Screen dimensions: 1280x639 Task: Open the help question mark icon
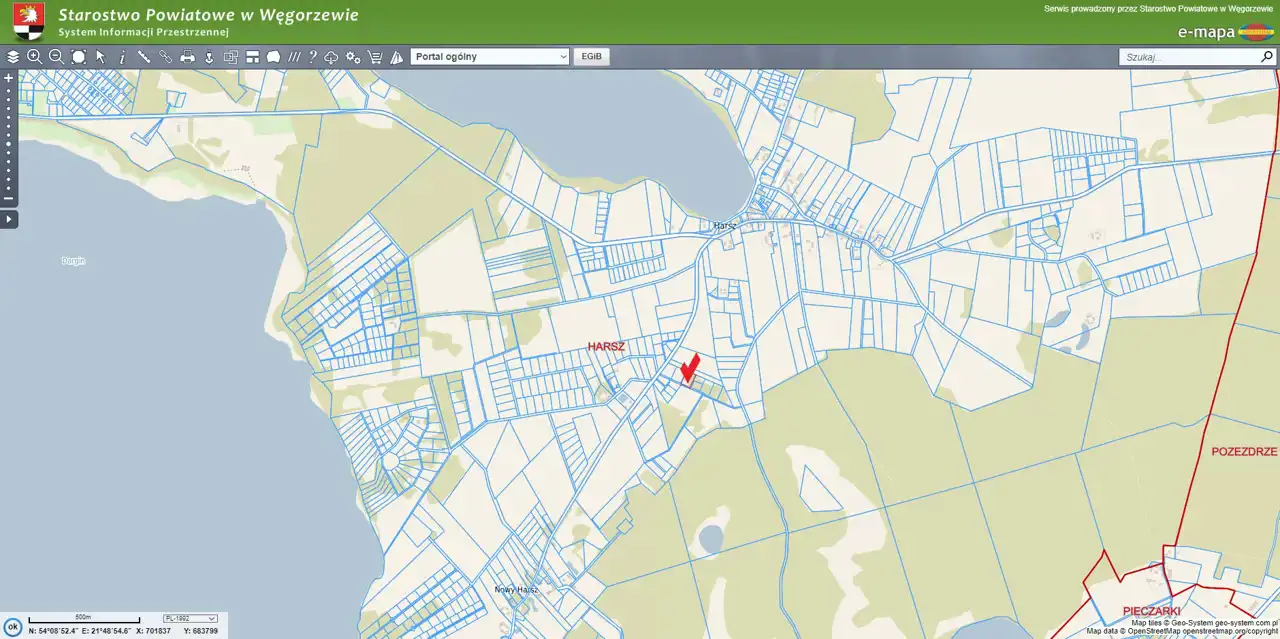pos(312,57)
